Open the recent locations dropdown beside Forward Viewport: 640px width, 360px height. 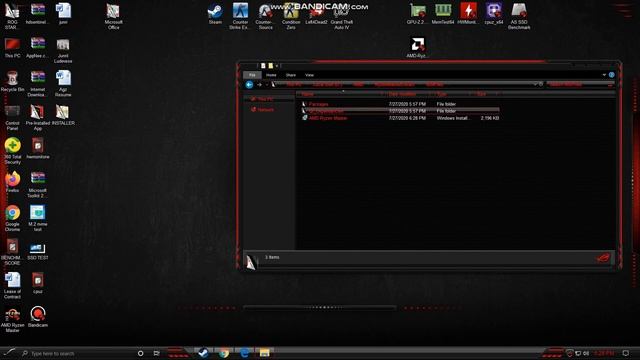(267, 85)
